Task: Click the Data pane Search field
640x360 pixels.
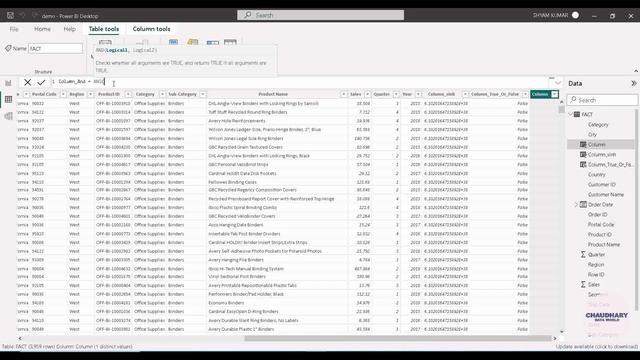Action: pos(602,100)
